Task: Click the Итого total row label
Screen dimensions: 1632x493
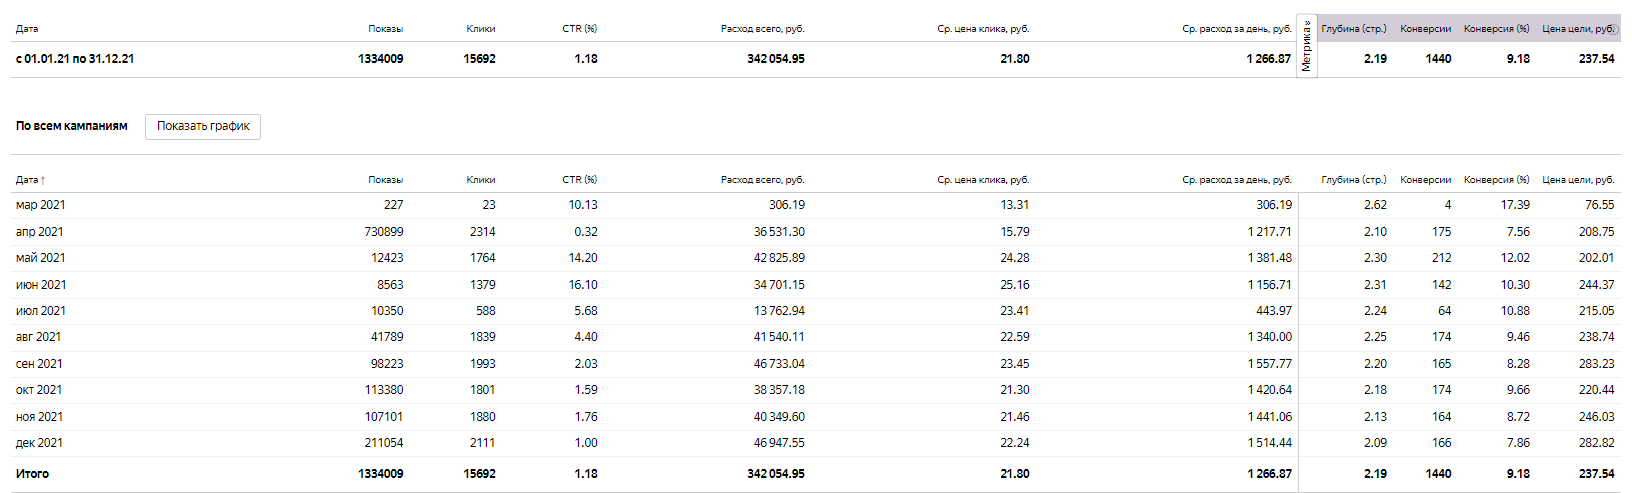Action: [x=32, y=474]
